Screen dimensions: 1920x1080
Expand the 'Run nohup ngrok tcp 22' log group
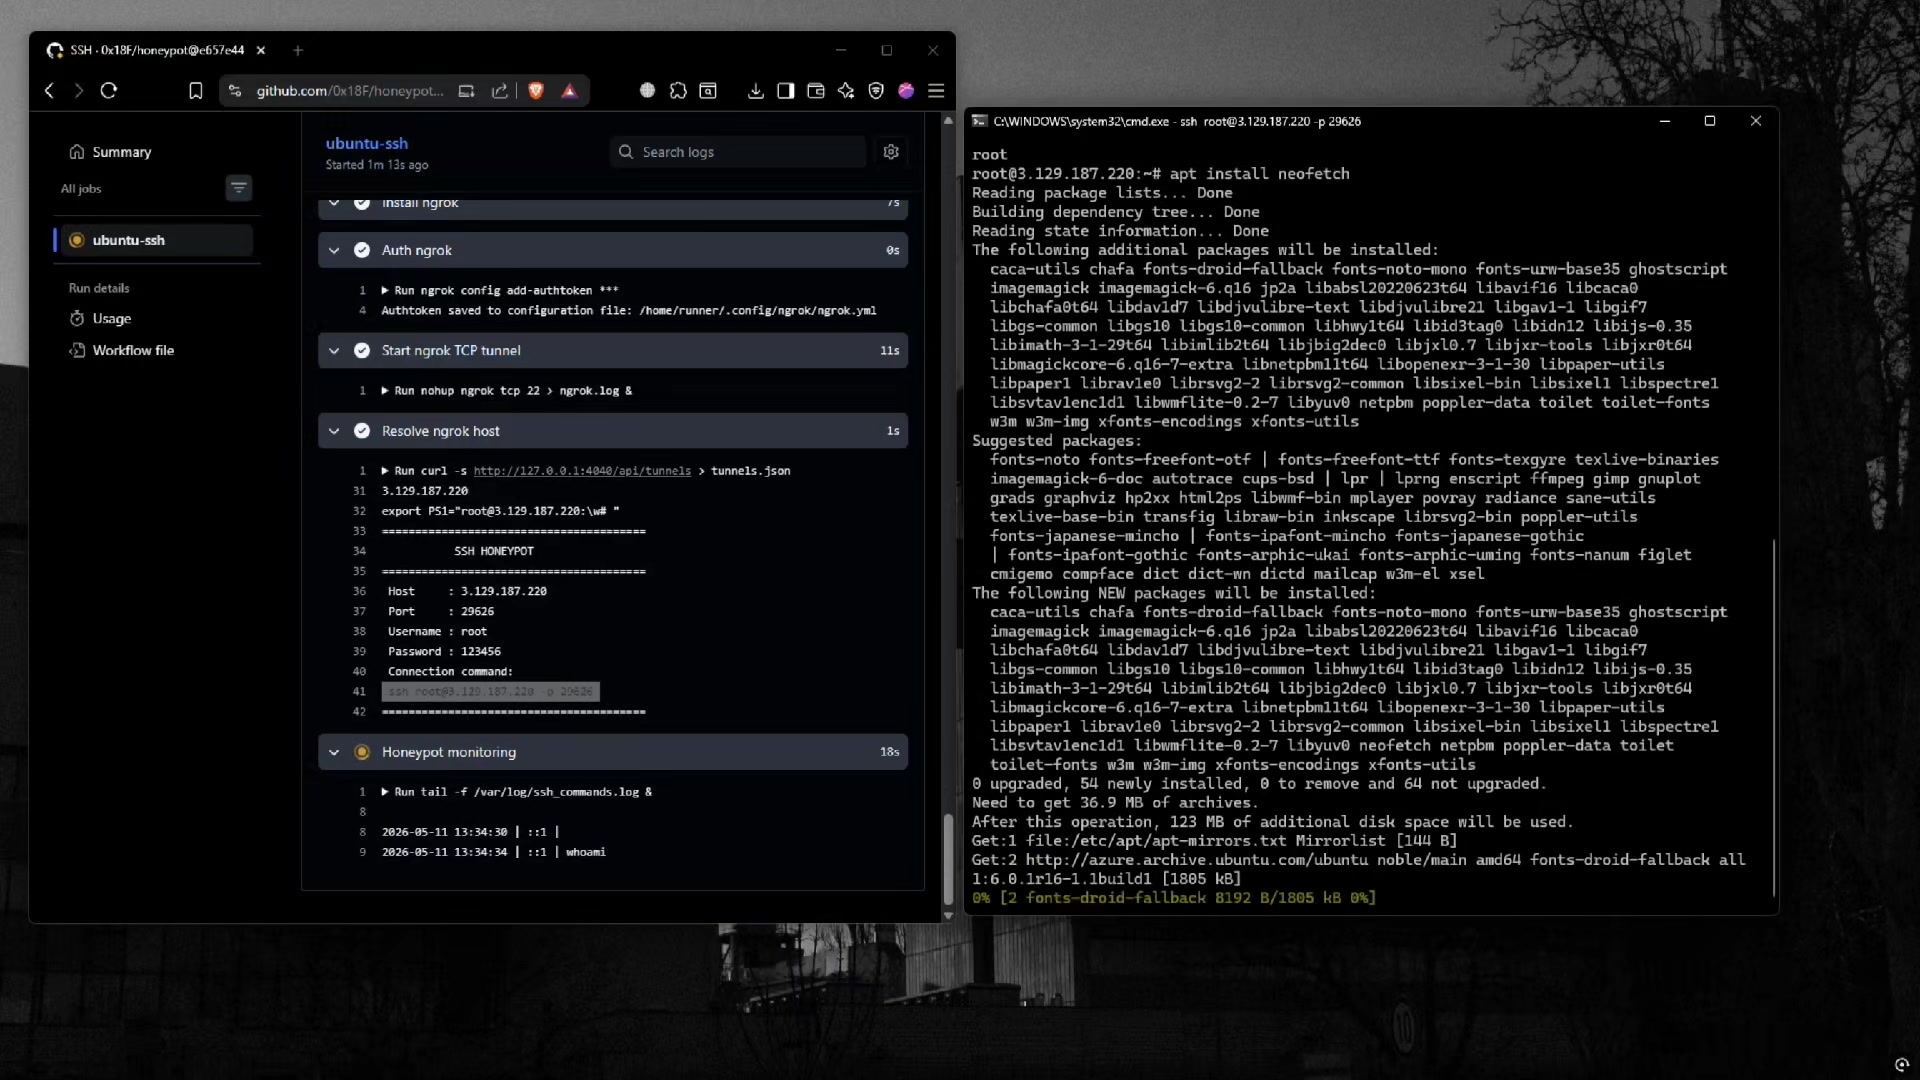(385, 391)
